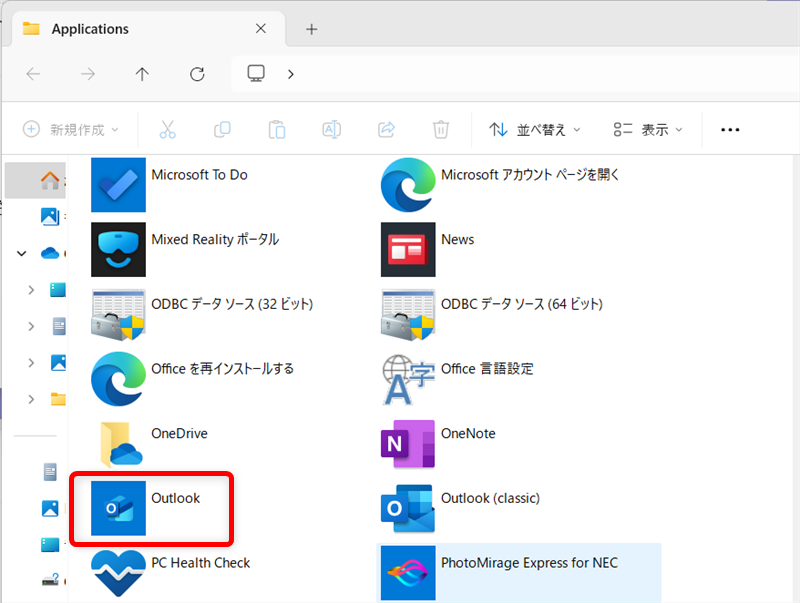Open the 表示 view dropdown

[648, 130]
